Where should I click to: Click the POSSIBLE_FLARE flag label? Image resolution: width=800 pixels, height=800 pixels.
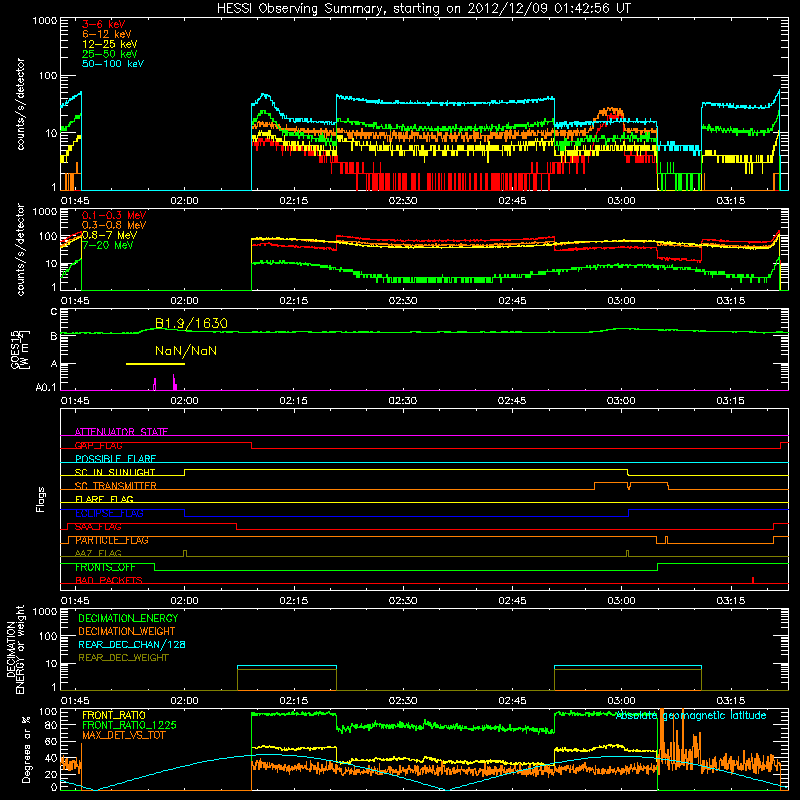point(115,459)
